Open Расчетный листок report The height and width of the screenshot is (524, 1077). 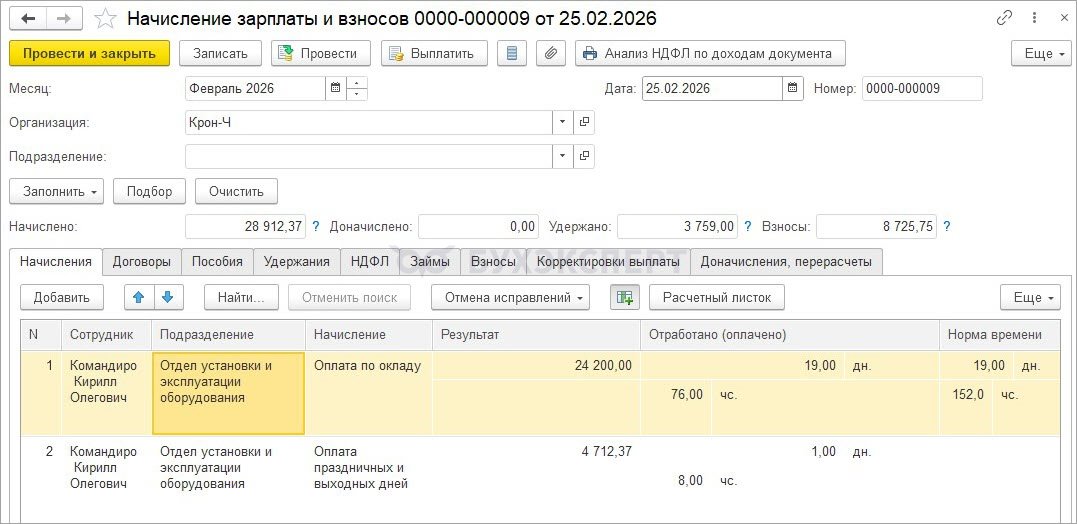[x=716, y=297]
